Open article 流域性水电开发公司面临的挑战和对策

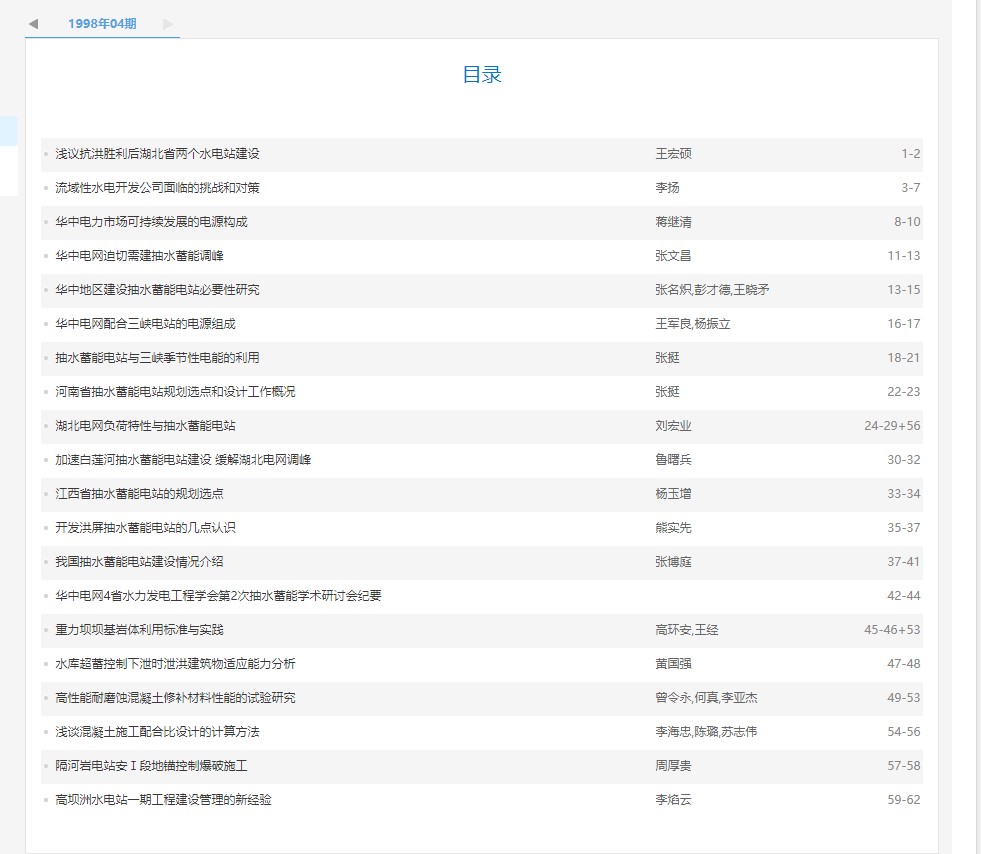click(157, 188)
